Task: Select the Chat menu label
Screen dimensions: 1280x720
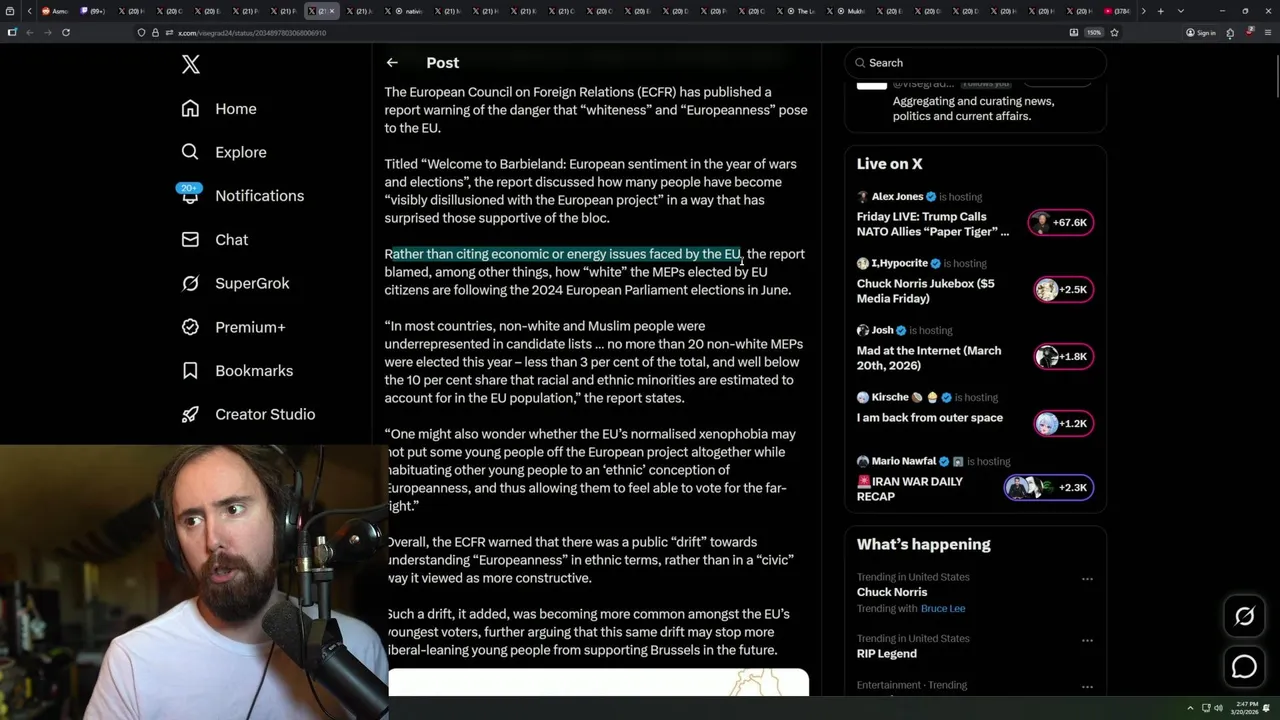Action: click(231, 240)
